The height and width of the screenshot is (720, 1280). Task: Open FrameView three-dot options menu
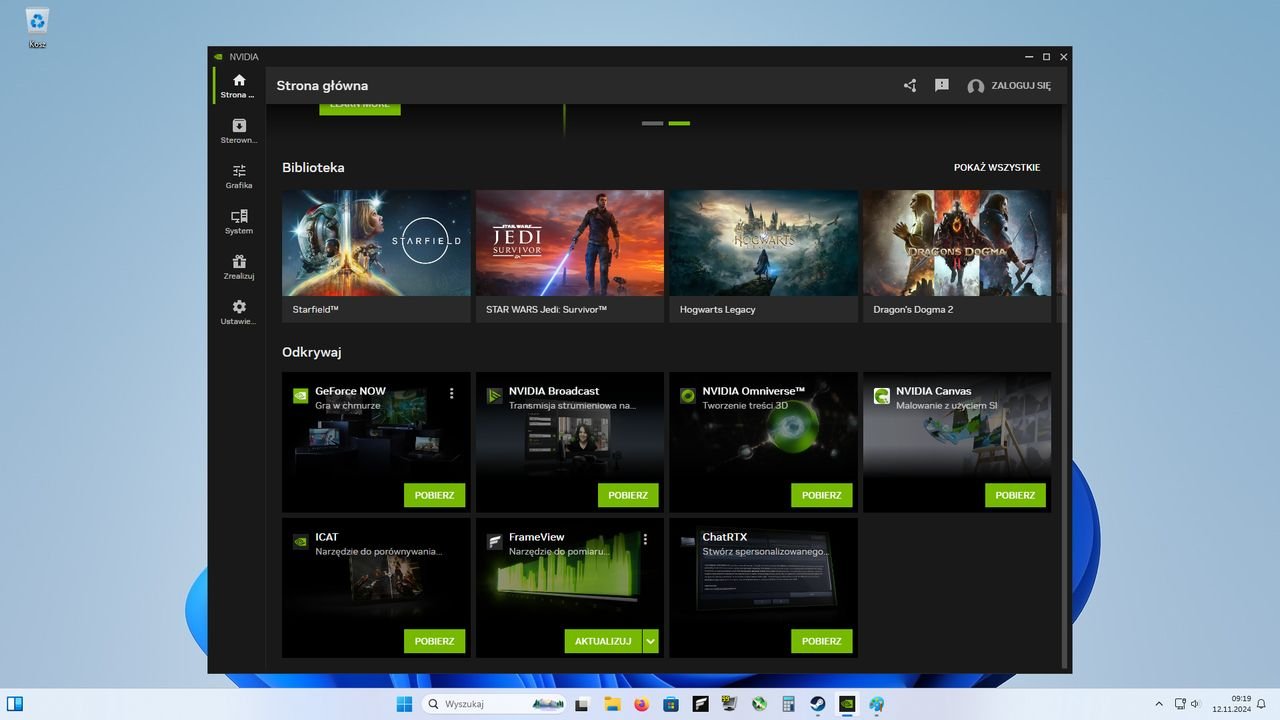tap(646, 539)
